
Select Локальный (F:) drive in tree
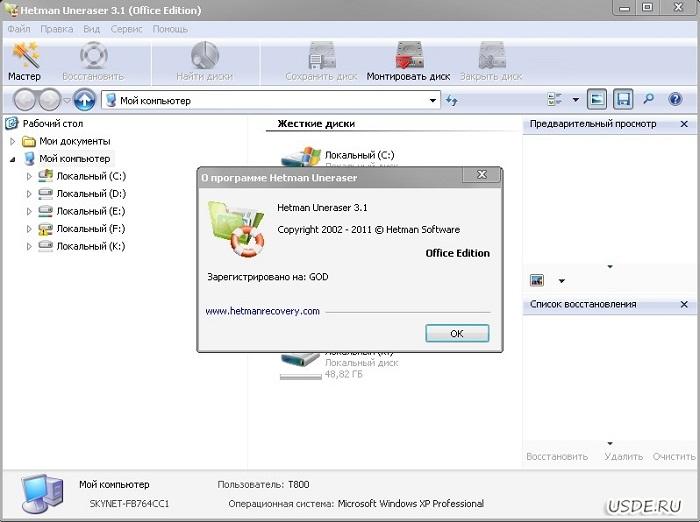tap(90, 228)
